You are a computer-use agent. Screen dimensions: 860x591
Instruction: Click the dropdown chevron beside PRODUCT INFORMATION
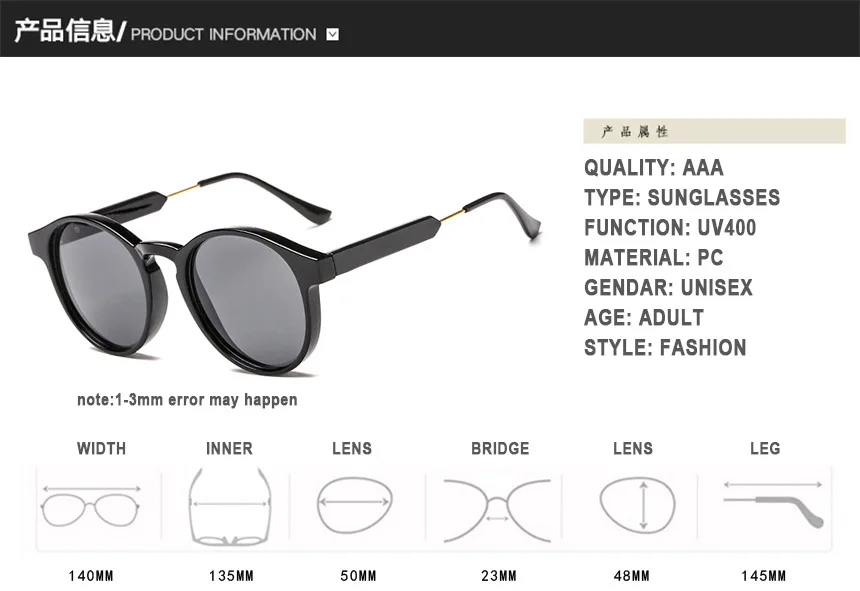pyautogui.click(x=332, y=35)
